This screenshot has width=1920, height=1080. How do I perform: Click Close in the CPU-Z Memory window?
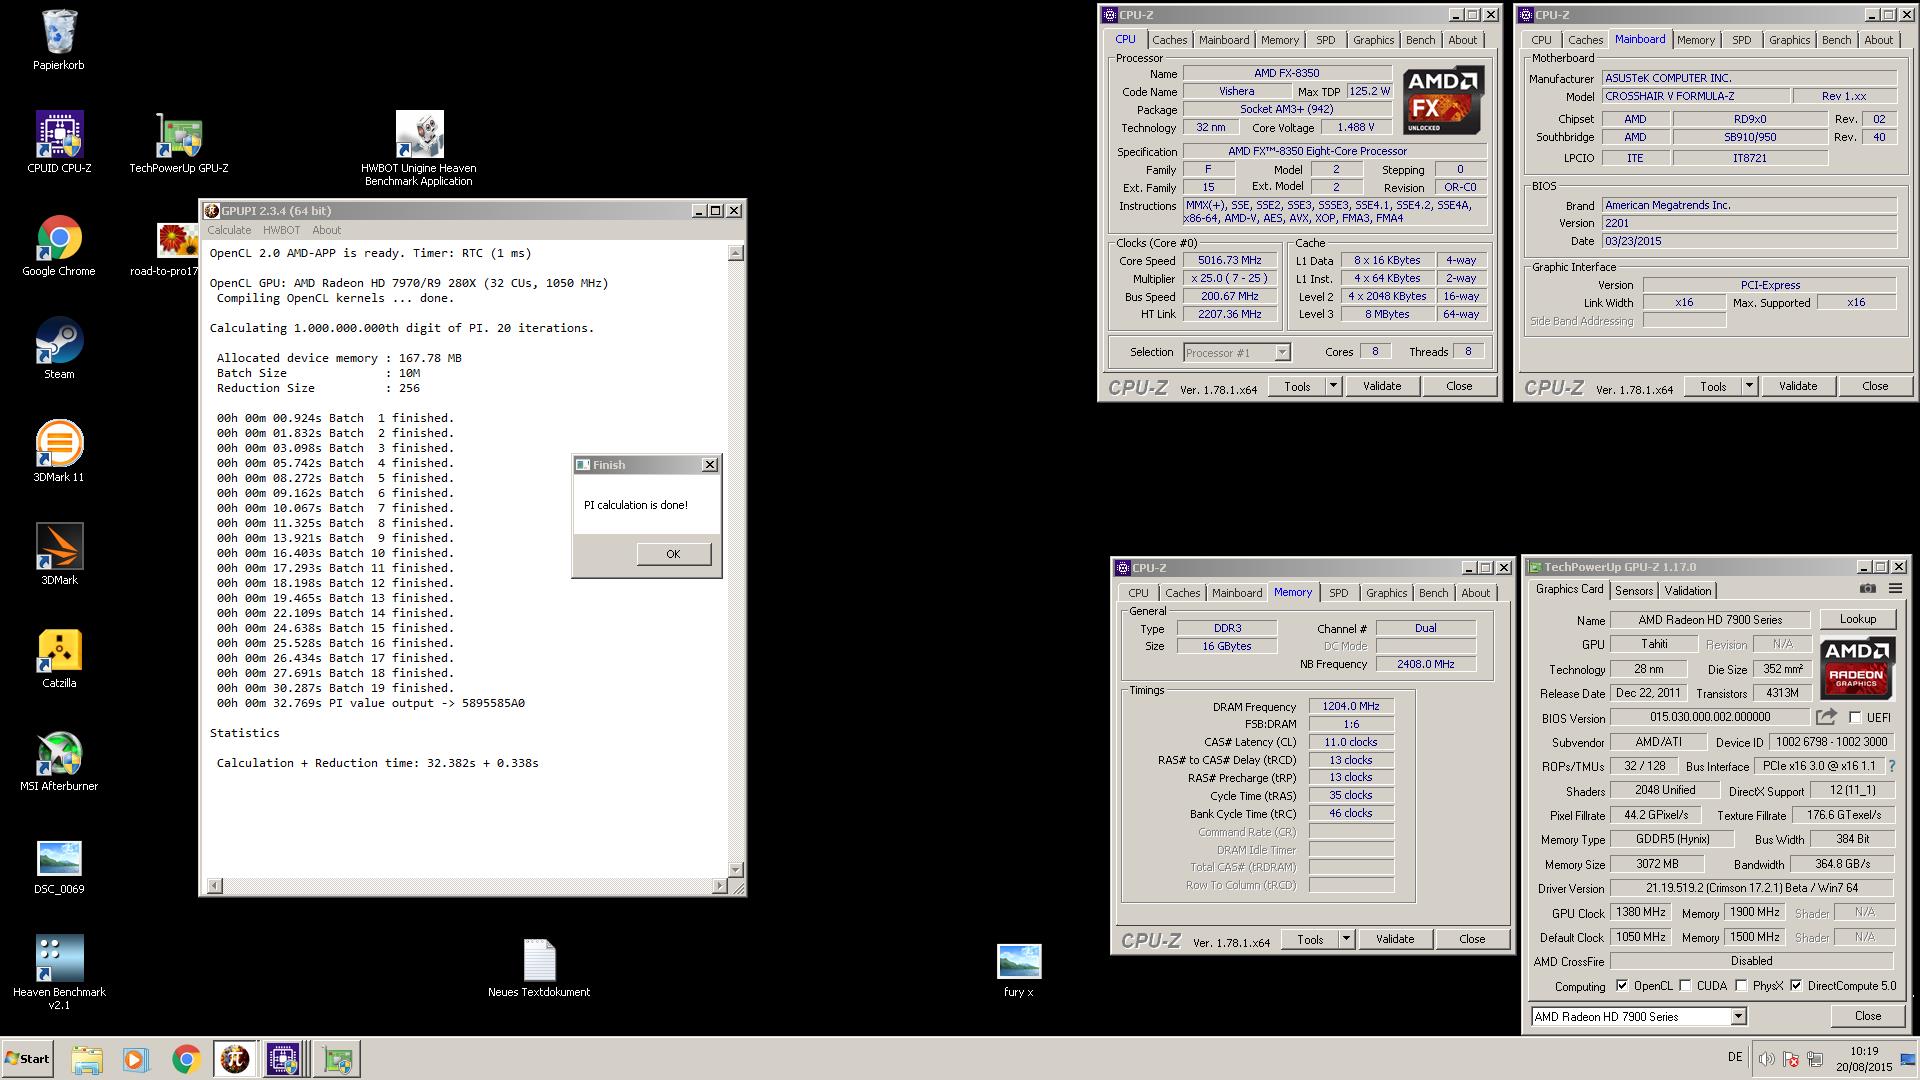coord(1472,939)
